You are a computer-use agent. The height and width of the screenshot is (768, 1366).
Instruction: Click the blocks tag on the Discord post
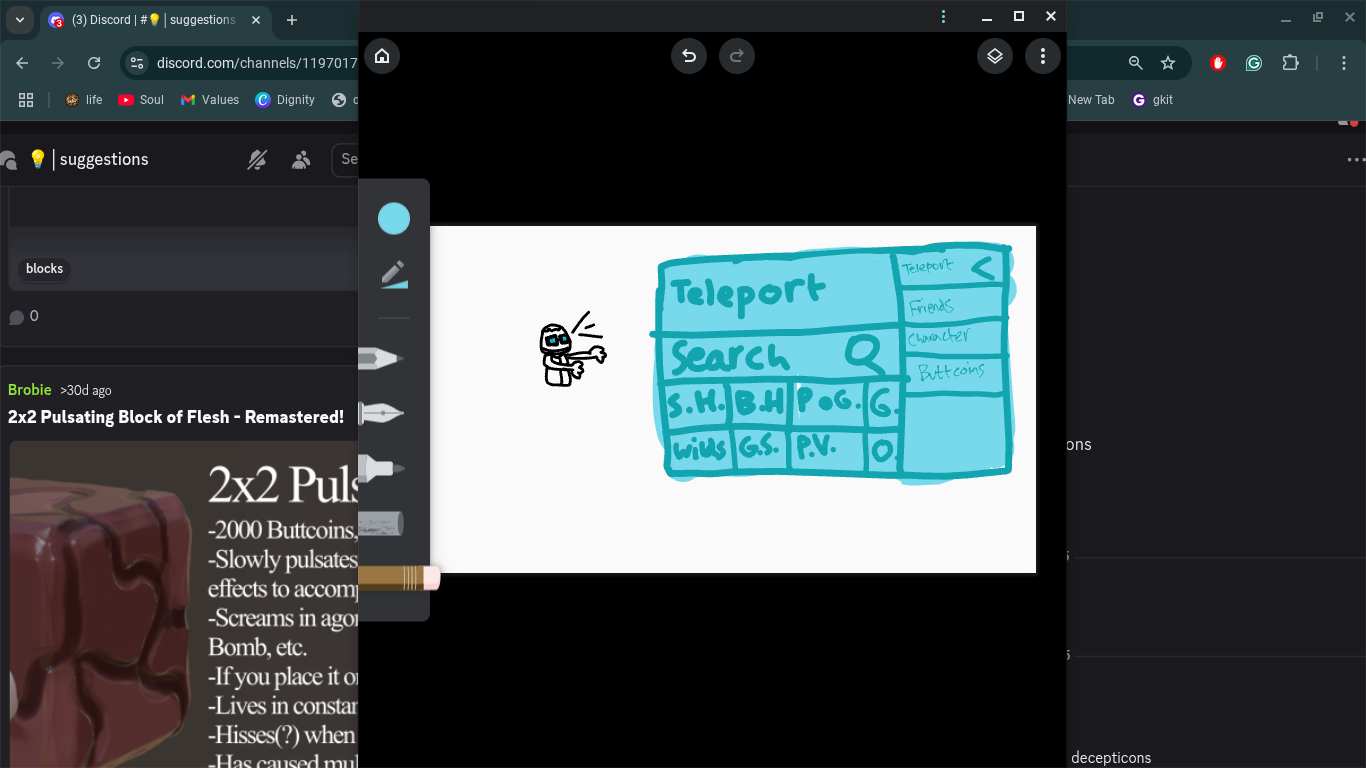[44, 268]
